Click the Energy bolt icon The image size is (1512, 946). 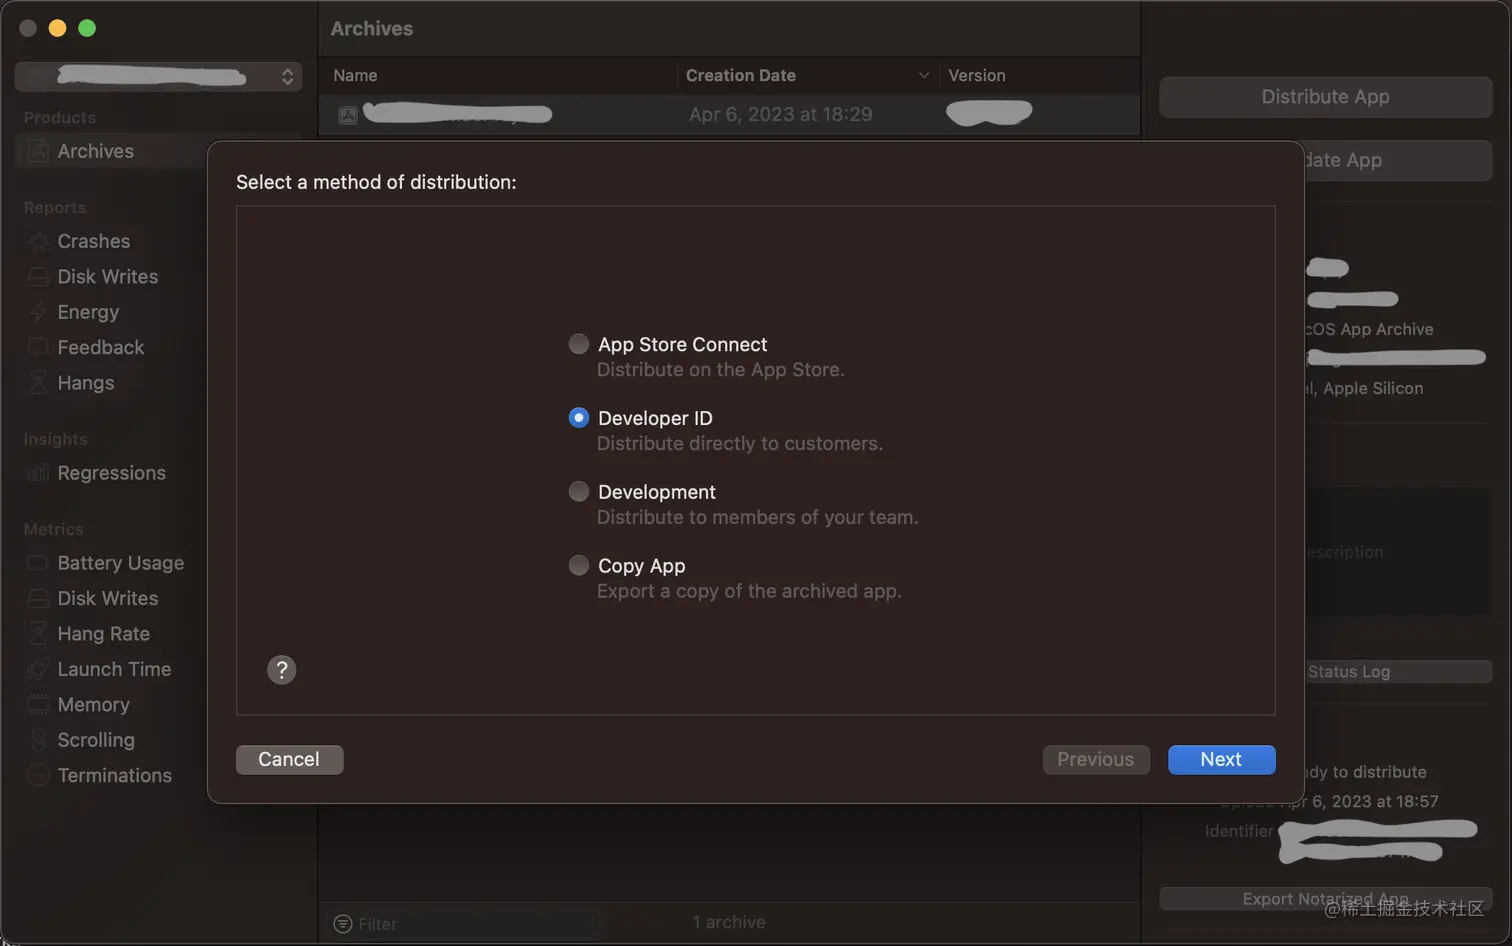pyautogui.click(x=38, y=312)
